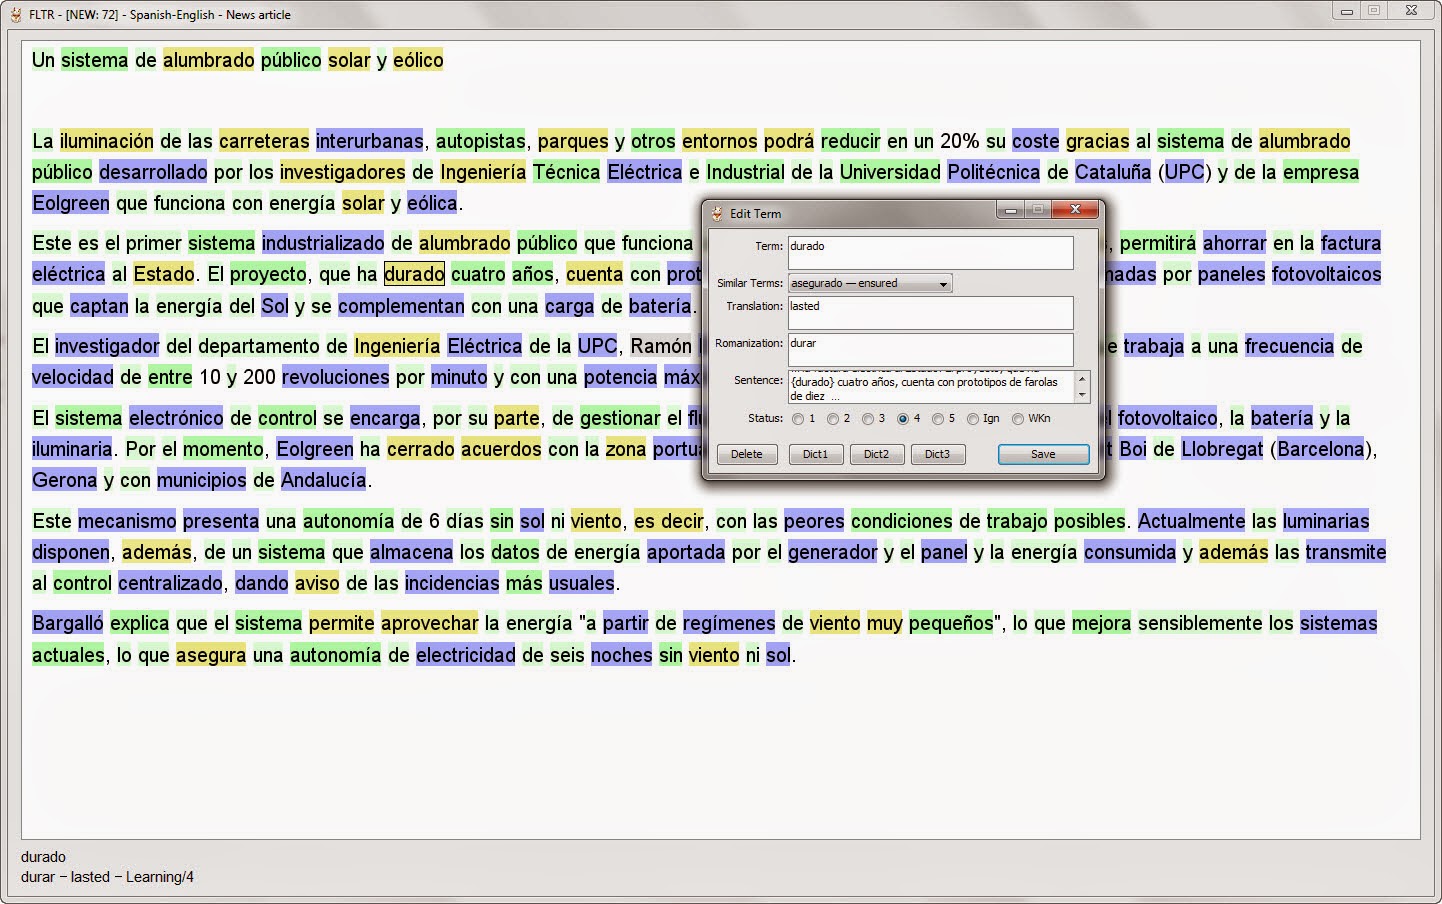Set status to Ign (ignored)
This screenshot has height=904, width=1442.
pyautogui.click(x=973, y=419)
